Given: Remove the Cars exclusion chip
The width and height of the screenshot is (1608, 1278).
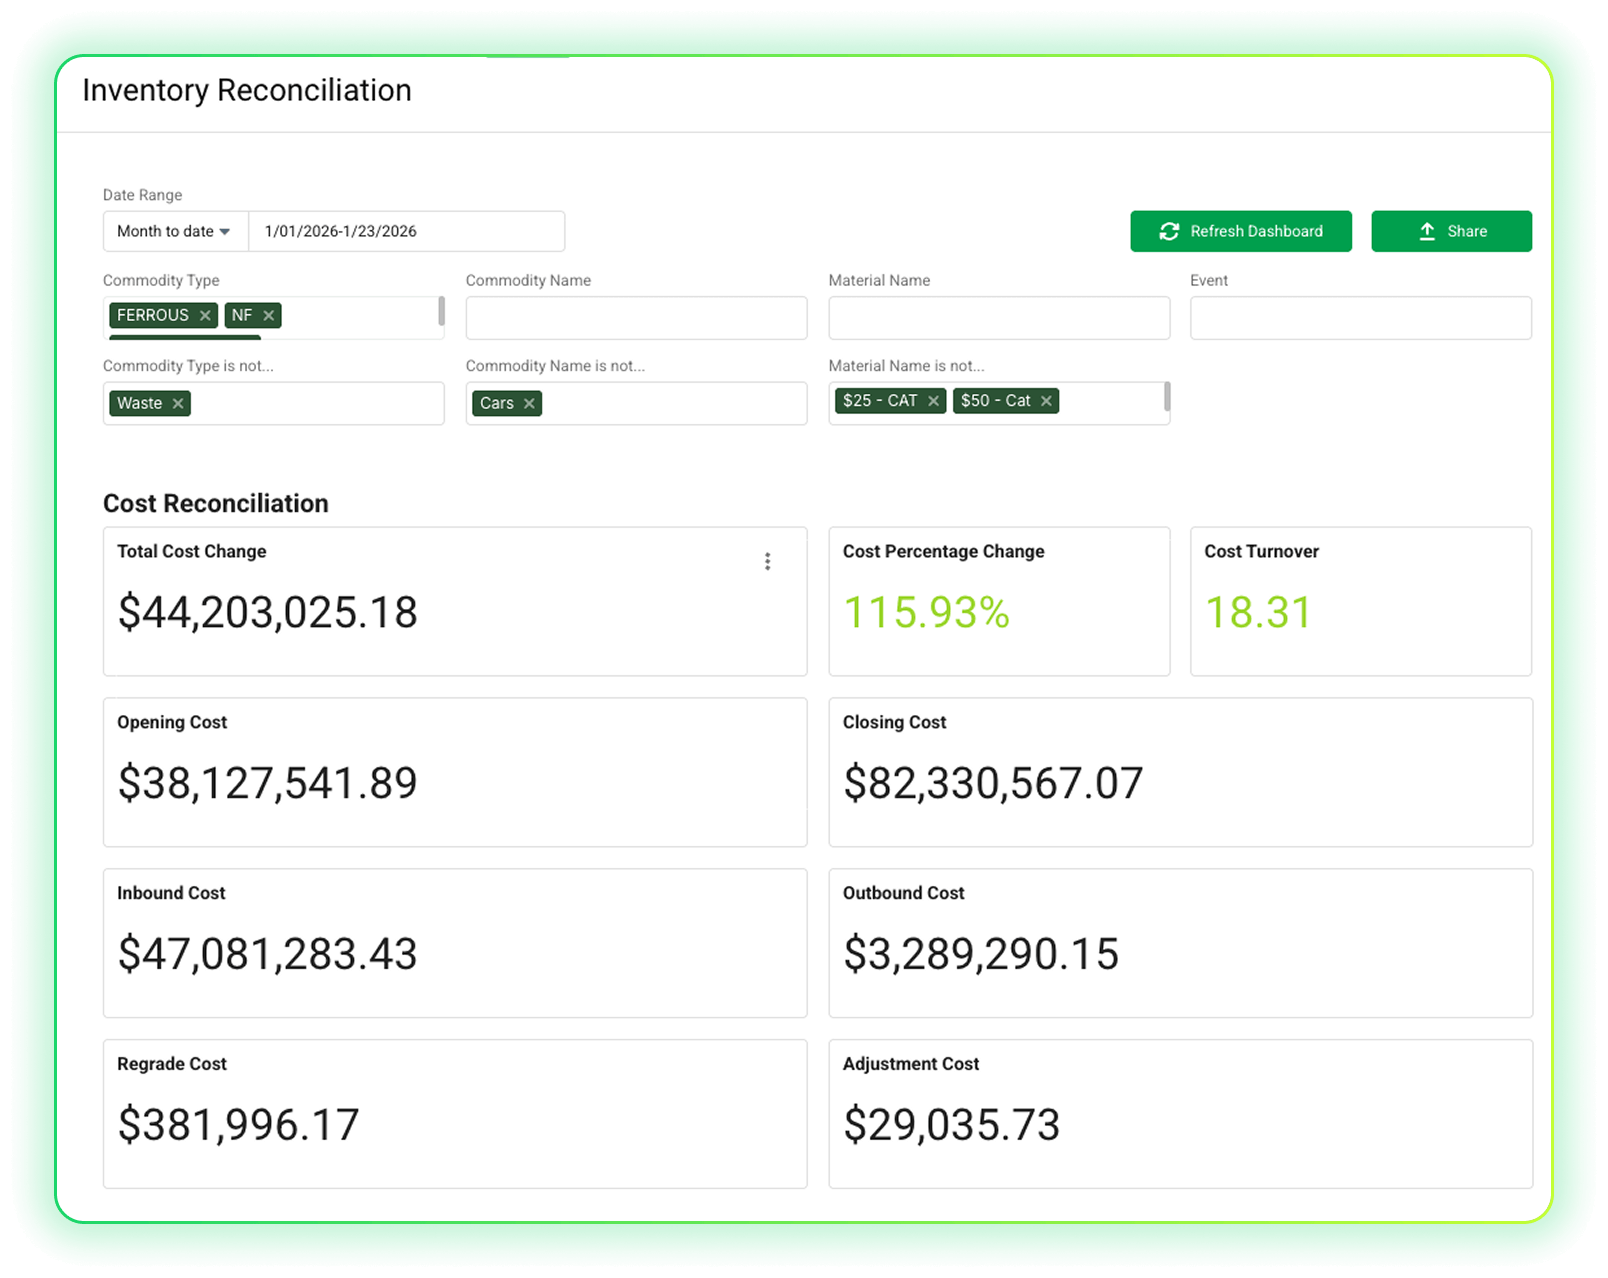Looking at the screenshot, I should (529, 404).
